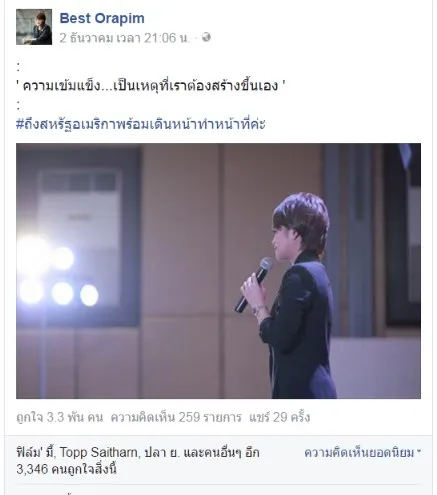The height and width of the screenshot is (495, 437).
Task: Open ความคิดเห็น 259 รายการ comments count
Action: coord(176,417)
